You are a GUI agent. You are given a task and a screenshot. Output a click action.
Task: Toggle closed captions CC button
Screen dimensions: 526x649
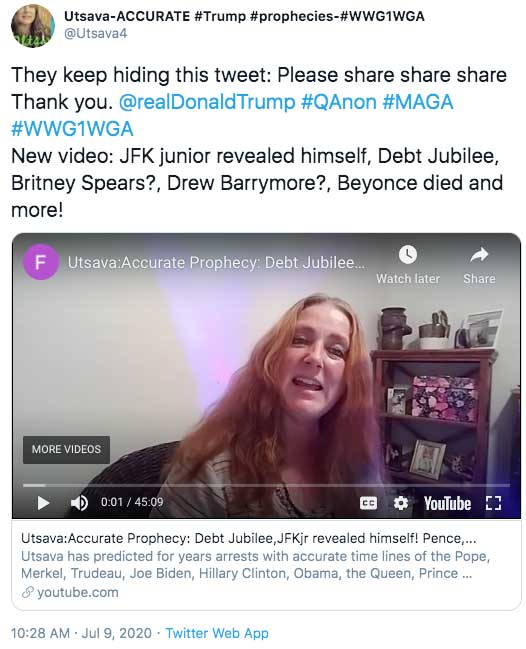coord(368,503)
